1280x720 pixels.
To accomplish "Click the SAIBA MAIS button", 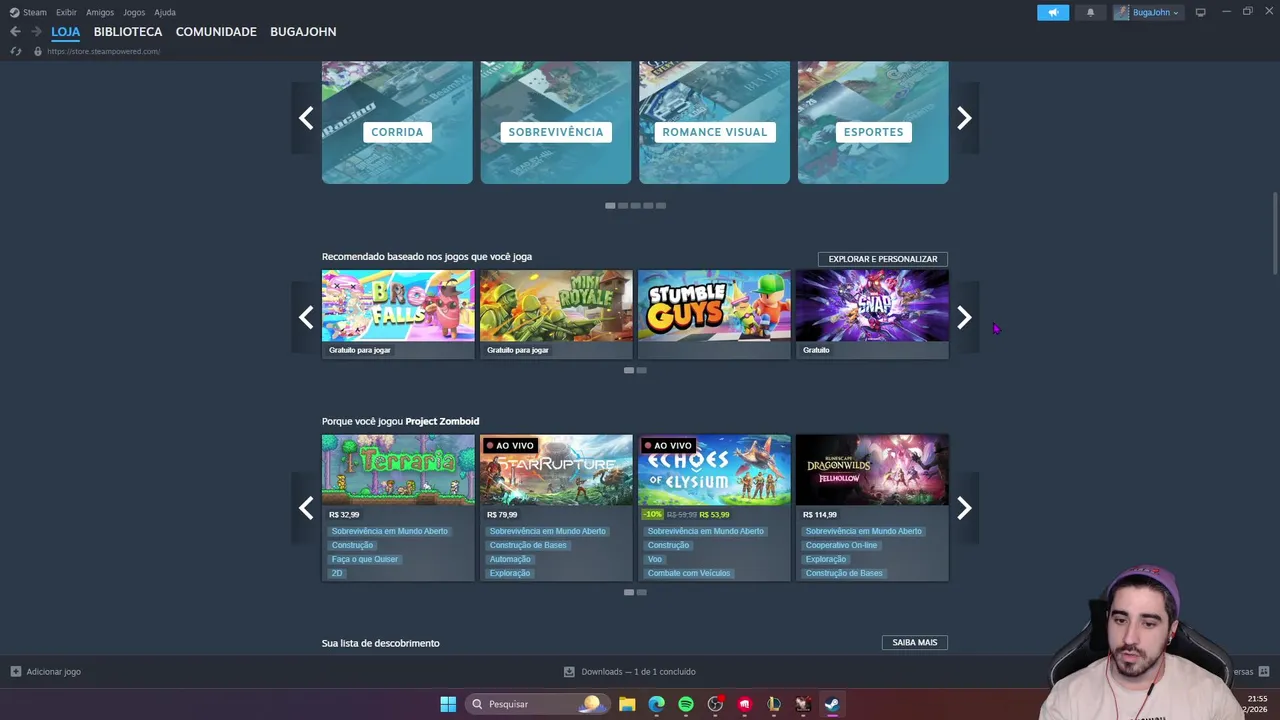I will 914,643.
